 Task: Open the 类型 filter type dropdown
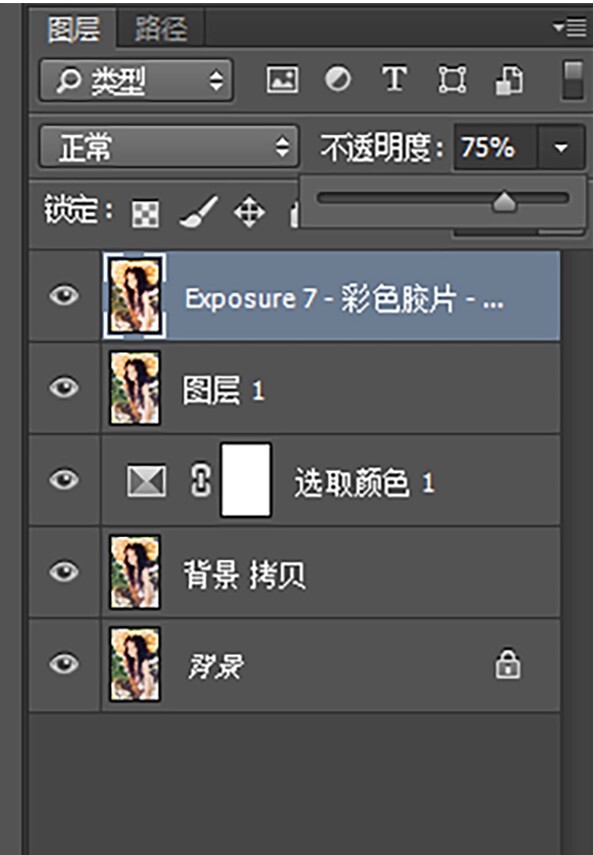pos(136,81)
